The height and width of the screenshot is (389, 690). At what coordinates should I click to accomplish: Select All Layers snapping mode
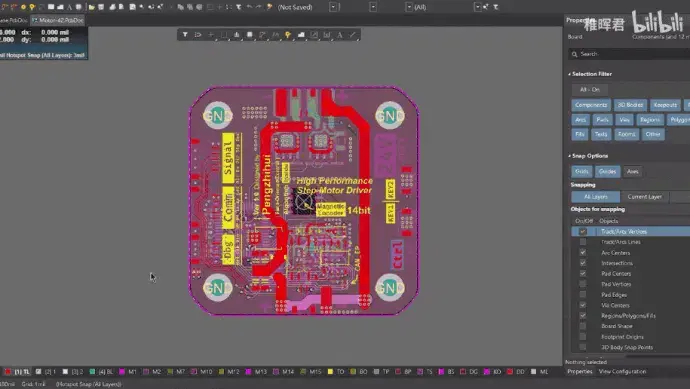tap(596, 197)
